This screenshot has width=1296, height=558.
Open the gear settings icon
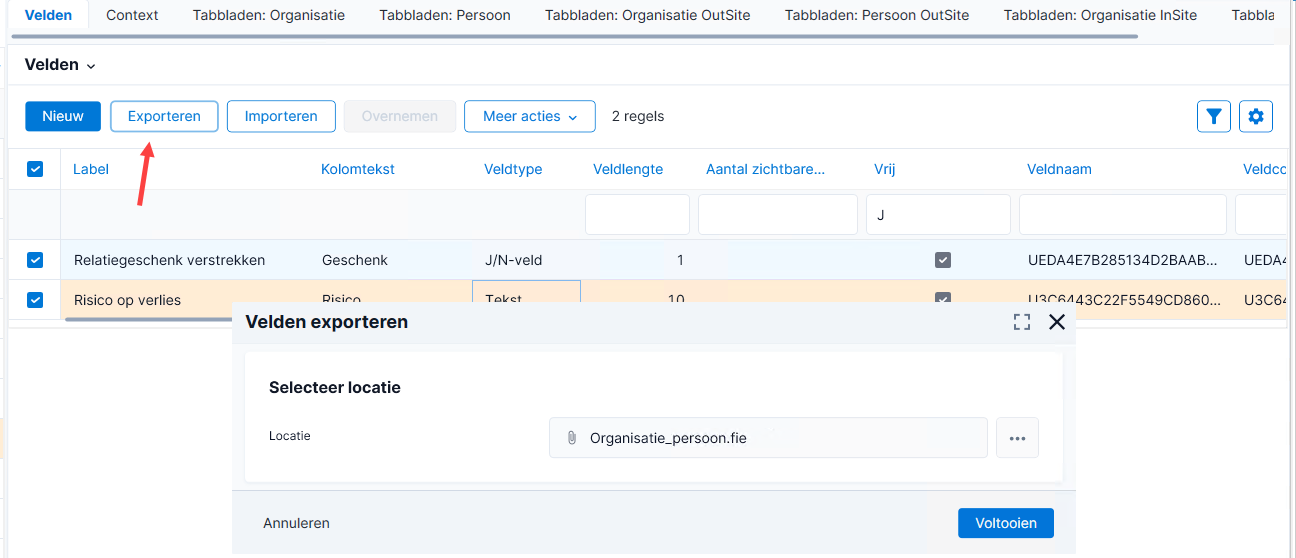tap(1256, 116)
